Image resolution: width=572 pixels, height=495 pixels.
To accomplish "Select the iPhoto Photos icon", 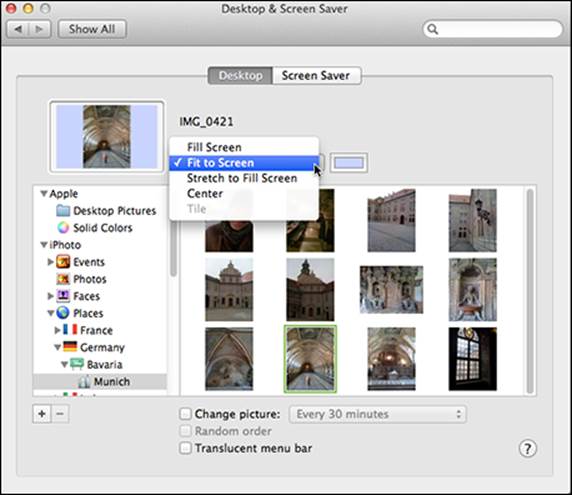I will pyautogui.click(x=63, y=279).
